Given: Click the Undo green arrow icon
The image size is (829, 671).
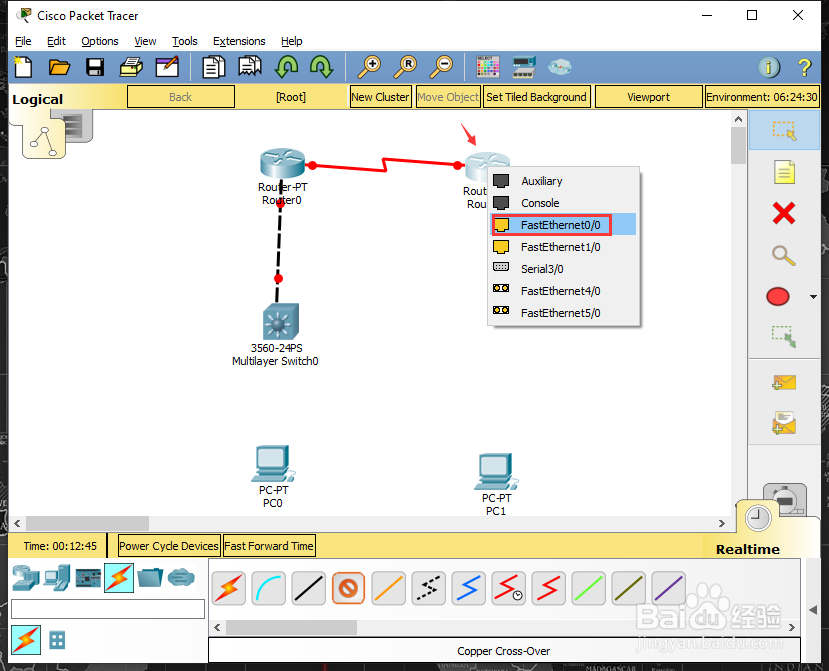Looking at the screenshot, I should 286,67.
